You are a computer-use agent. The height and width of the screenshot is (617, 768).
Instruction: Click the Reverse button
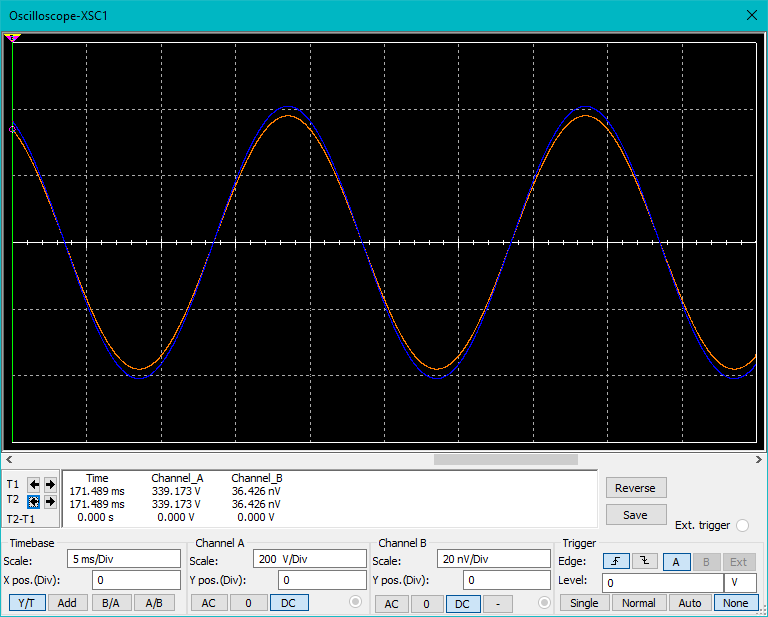636,488
